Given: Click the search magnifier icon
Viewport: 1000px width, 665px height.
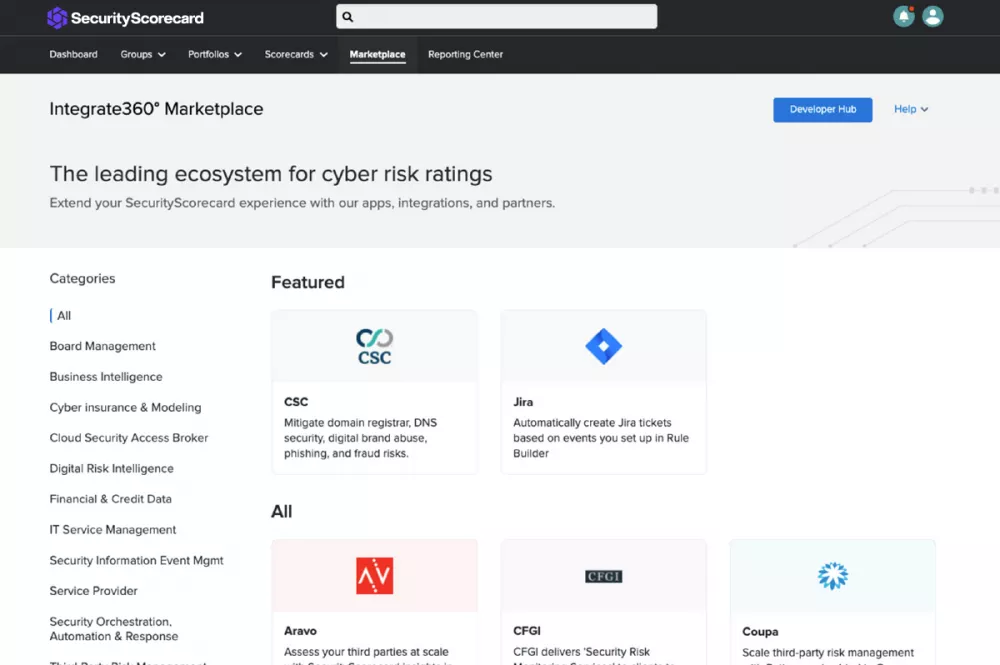Looking at the screenshot, I should tap(348, 17).
